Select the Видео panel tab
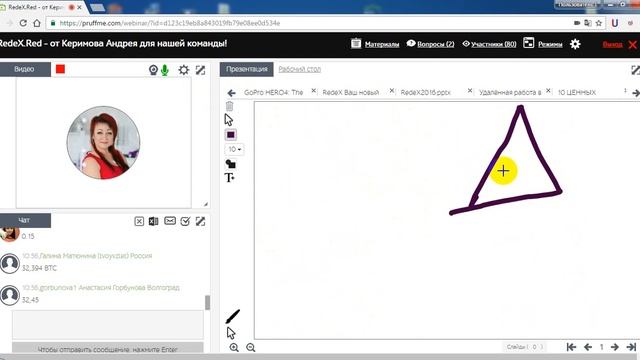 click(24, 69)
